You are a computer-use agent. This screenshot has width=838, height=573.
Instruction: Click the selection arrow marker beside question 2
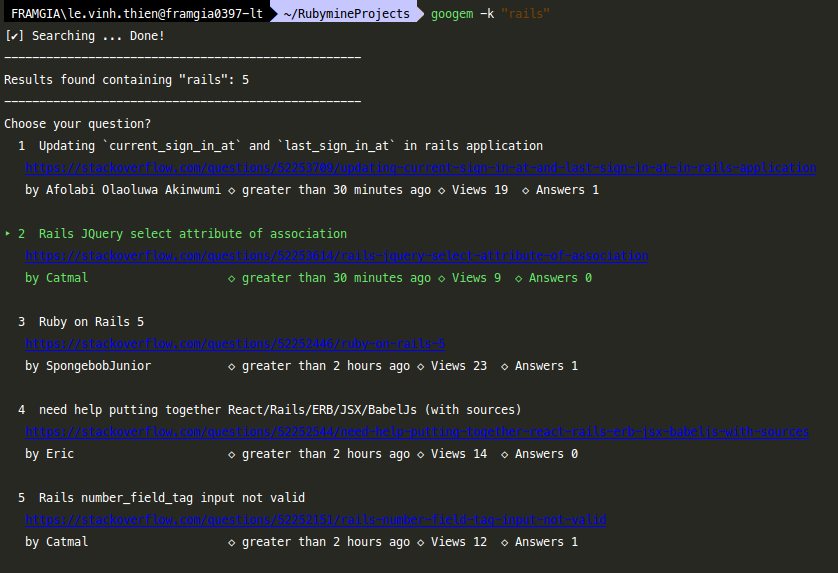(7, 234)
